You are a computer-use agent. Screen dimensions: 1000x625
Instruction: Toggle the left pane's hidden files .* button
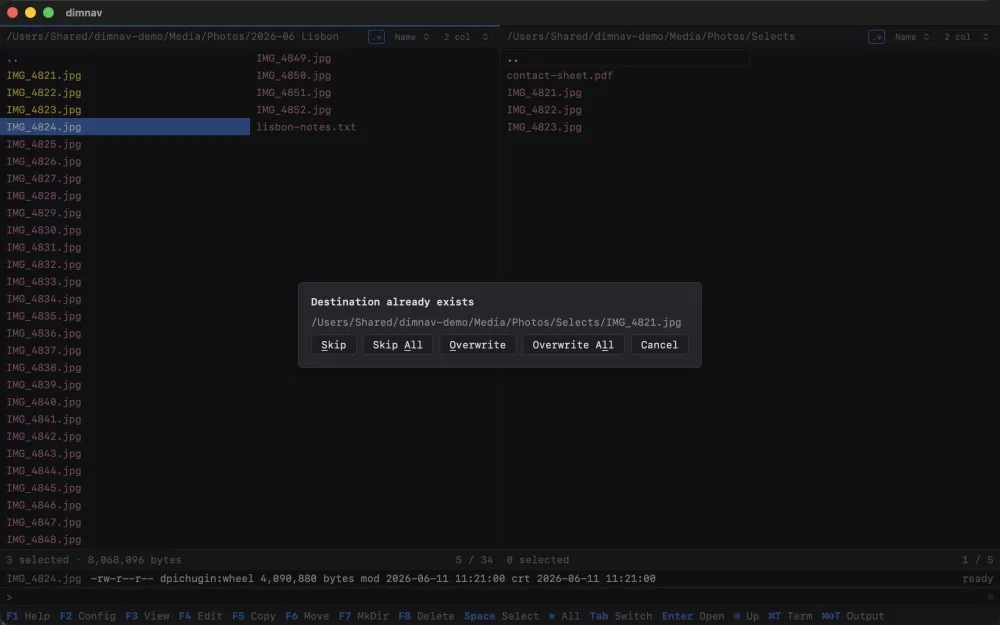coord(376,37)
